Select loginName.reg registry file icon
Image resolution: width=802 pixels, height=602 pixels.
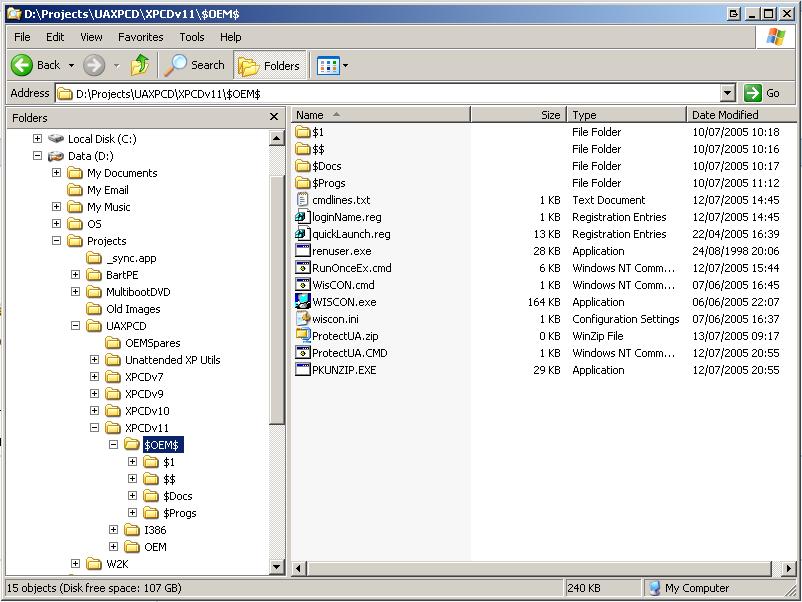coord(303,217)
